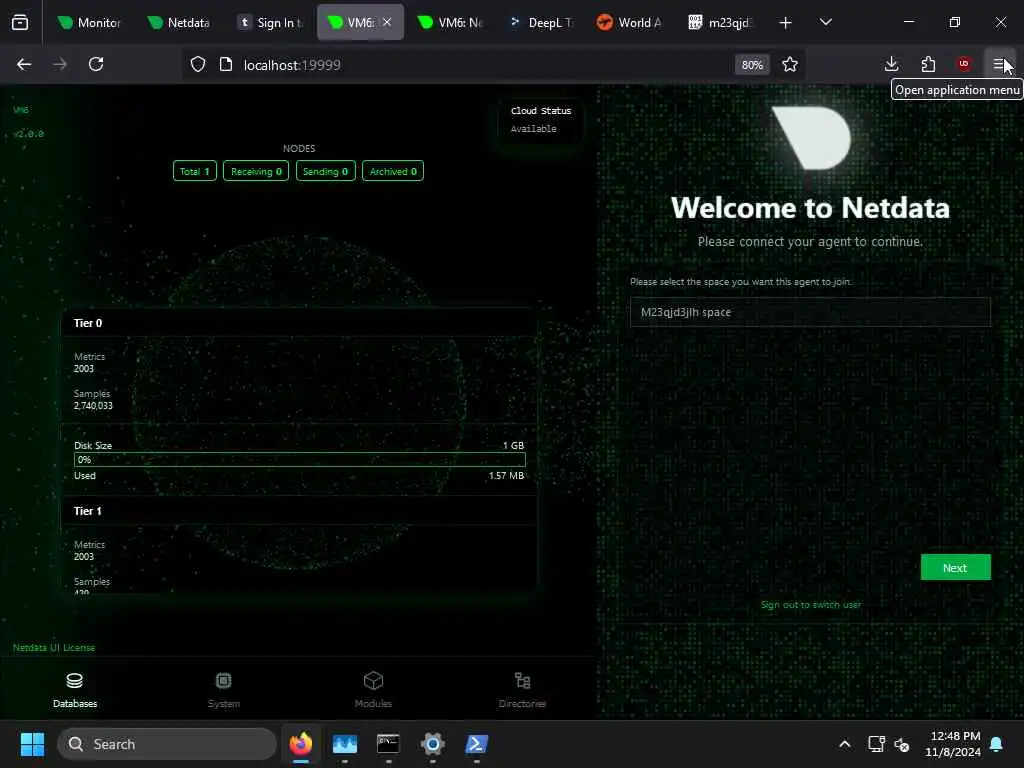
Task: Click the Sending 0 nodes badge
Action: [325, 171]
